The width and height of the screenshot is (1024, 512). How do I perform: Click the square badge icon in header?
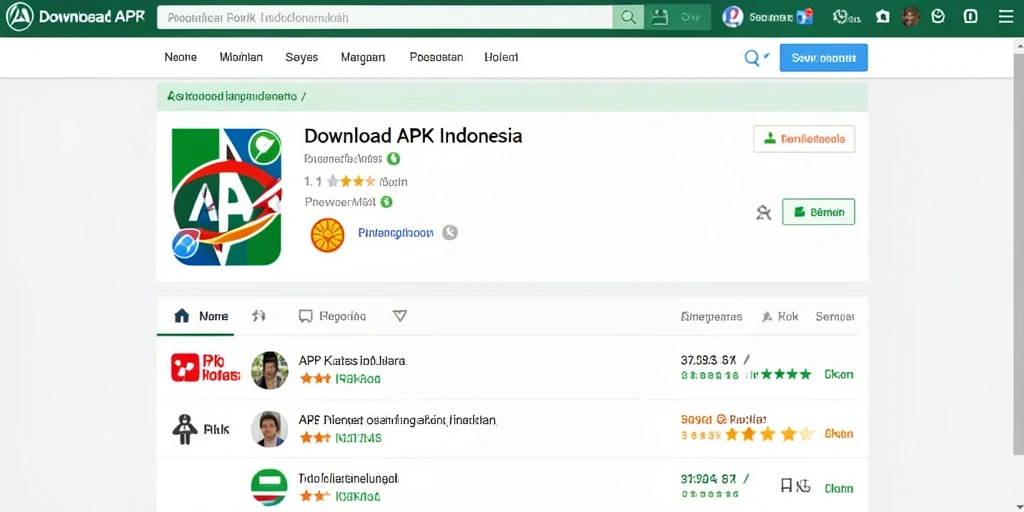click(971, 17)
